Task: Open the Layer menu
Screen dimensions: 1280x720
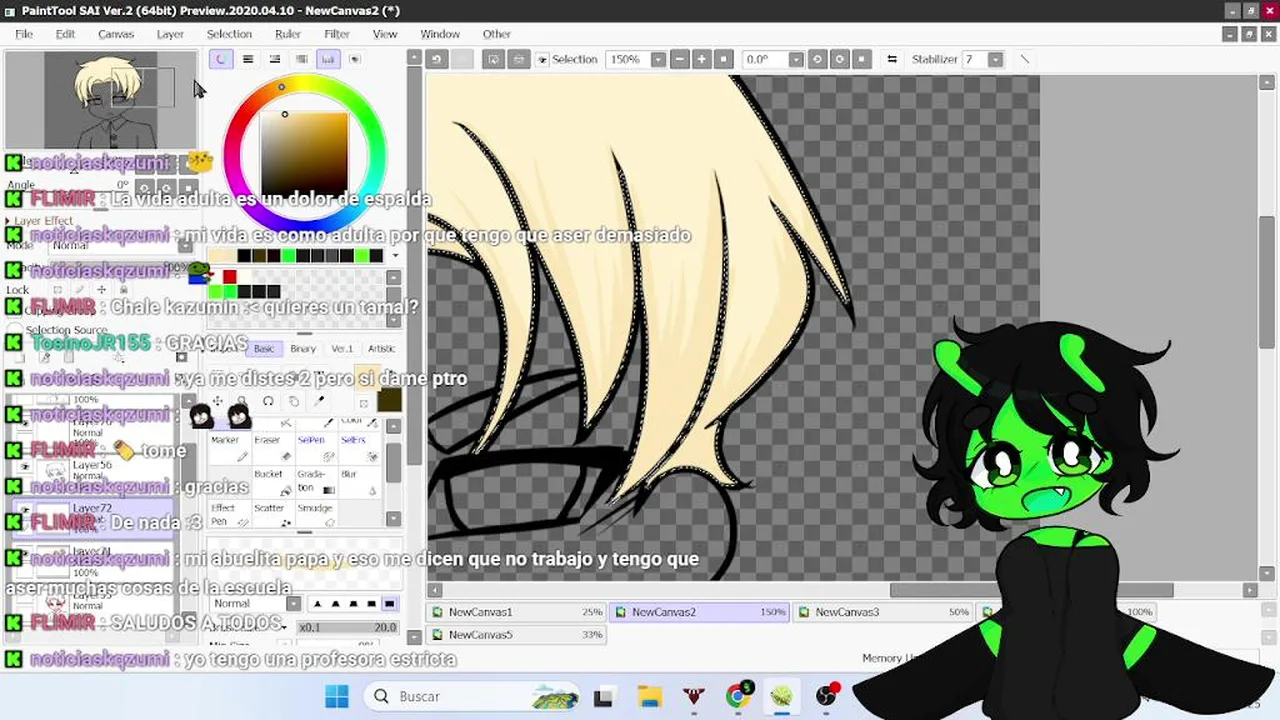Action: pos(170,34)
